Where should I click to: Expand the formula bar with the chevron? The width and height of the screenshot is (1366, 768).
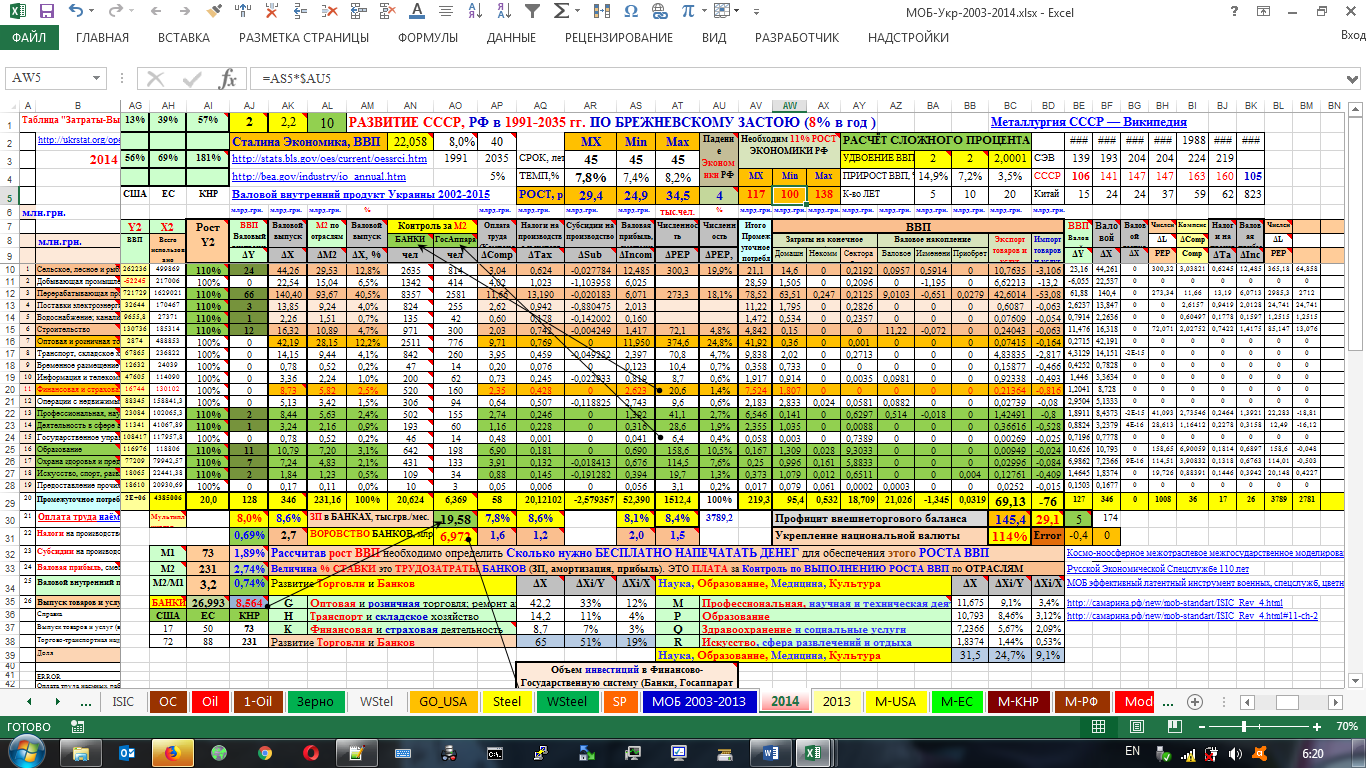1352,78
